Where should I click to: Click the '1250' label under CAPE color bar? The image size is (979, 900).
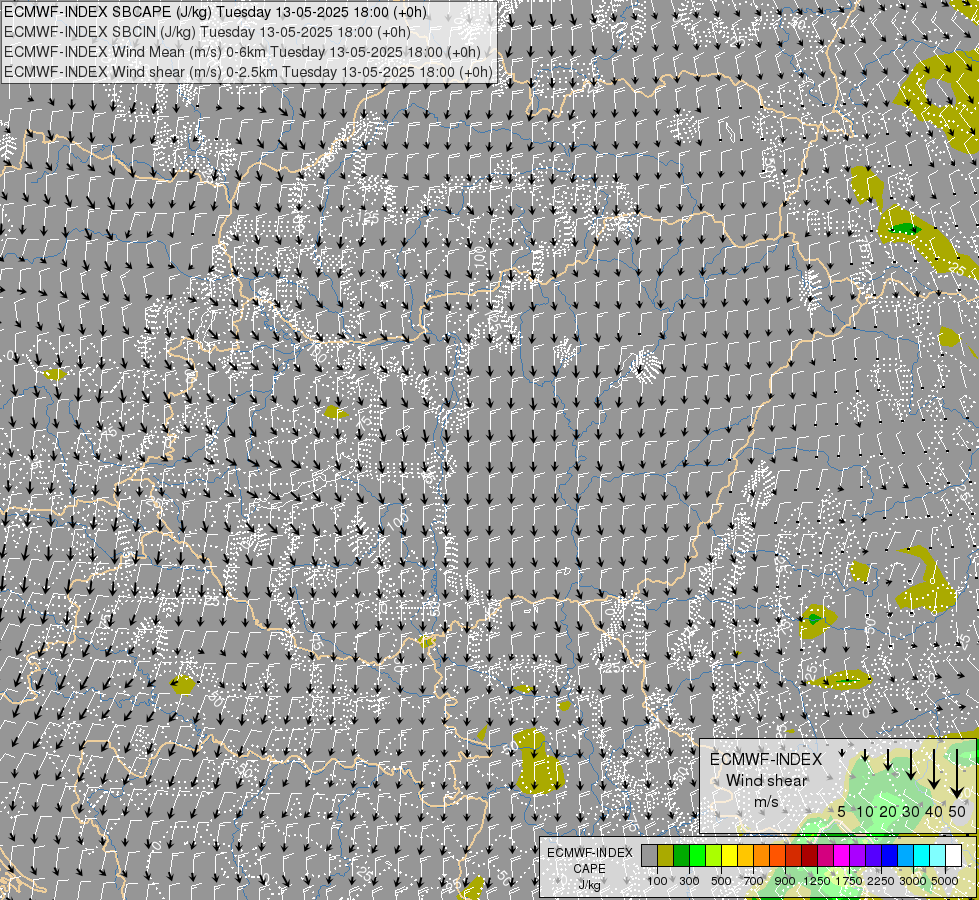tap(817, 881)
